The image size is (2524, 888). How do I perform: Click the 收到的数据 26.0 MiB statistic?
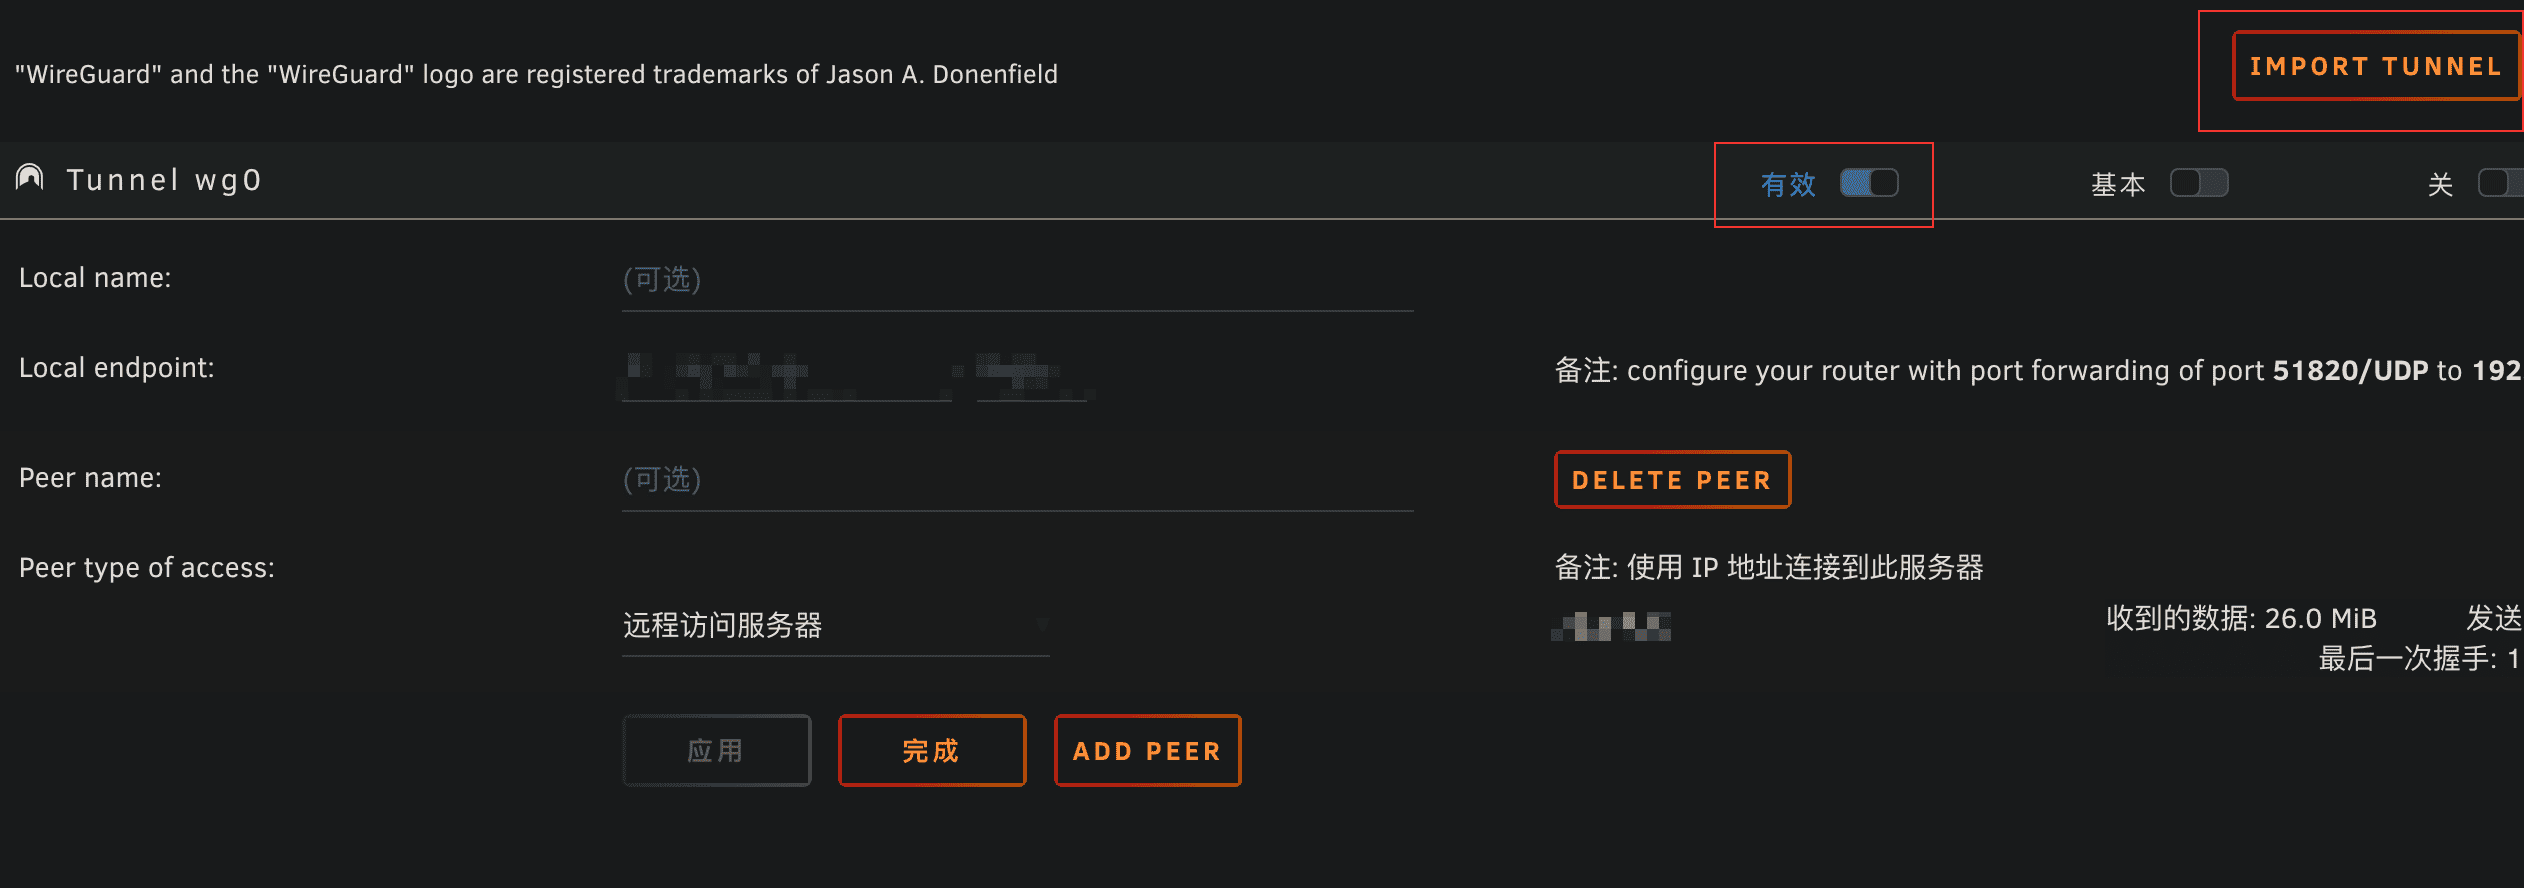coord(2241,618)
